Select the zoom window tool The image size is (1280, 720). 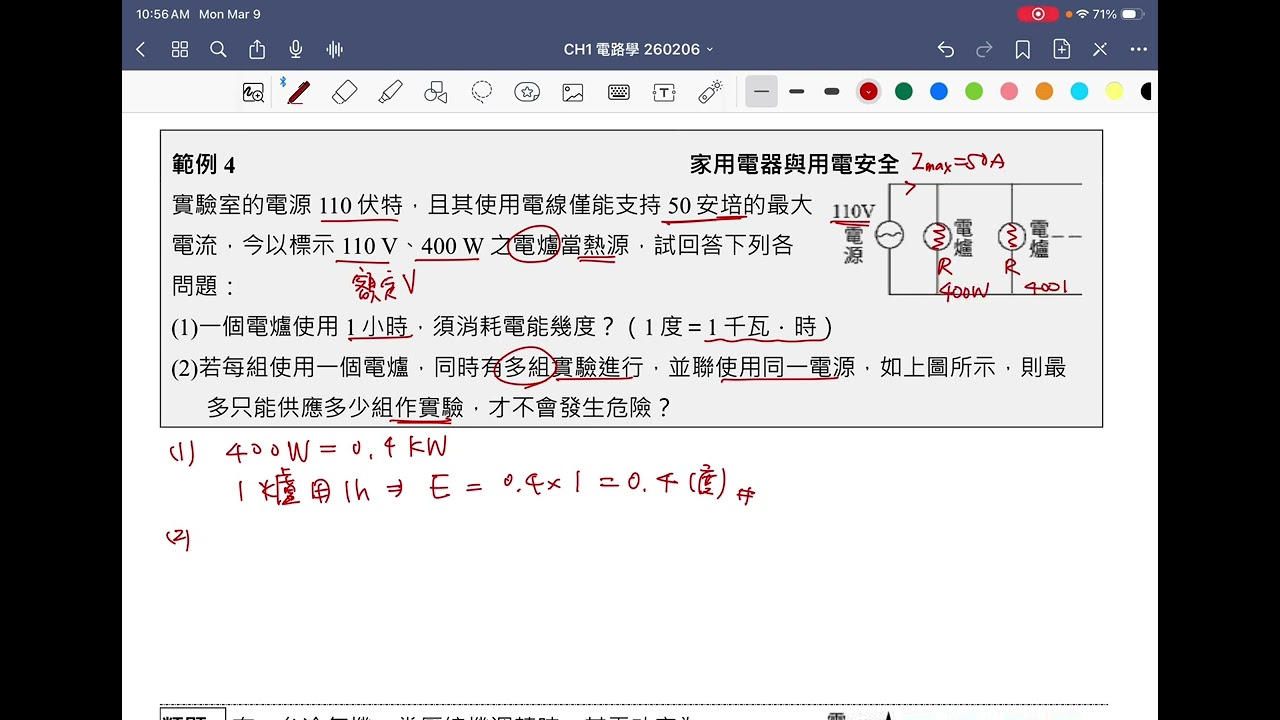tap(254, 92)
